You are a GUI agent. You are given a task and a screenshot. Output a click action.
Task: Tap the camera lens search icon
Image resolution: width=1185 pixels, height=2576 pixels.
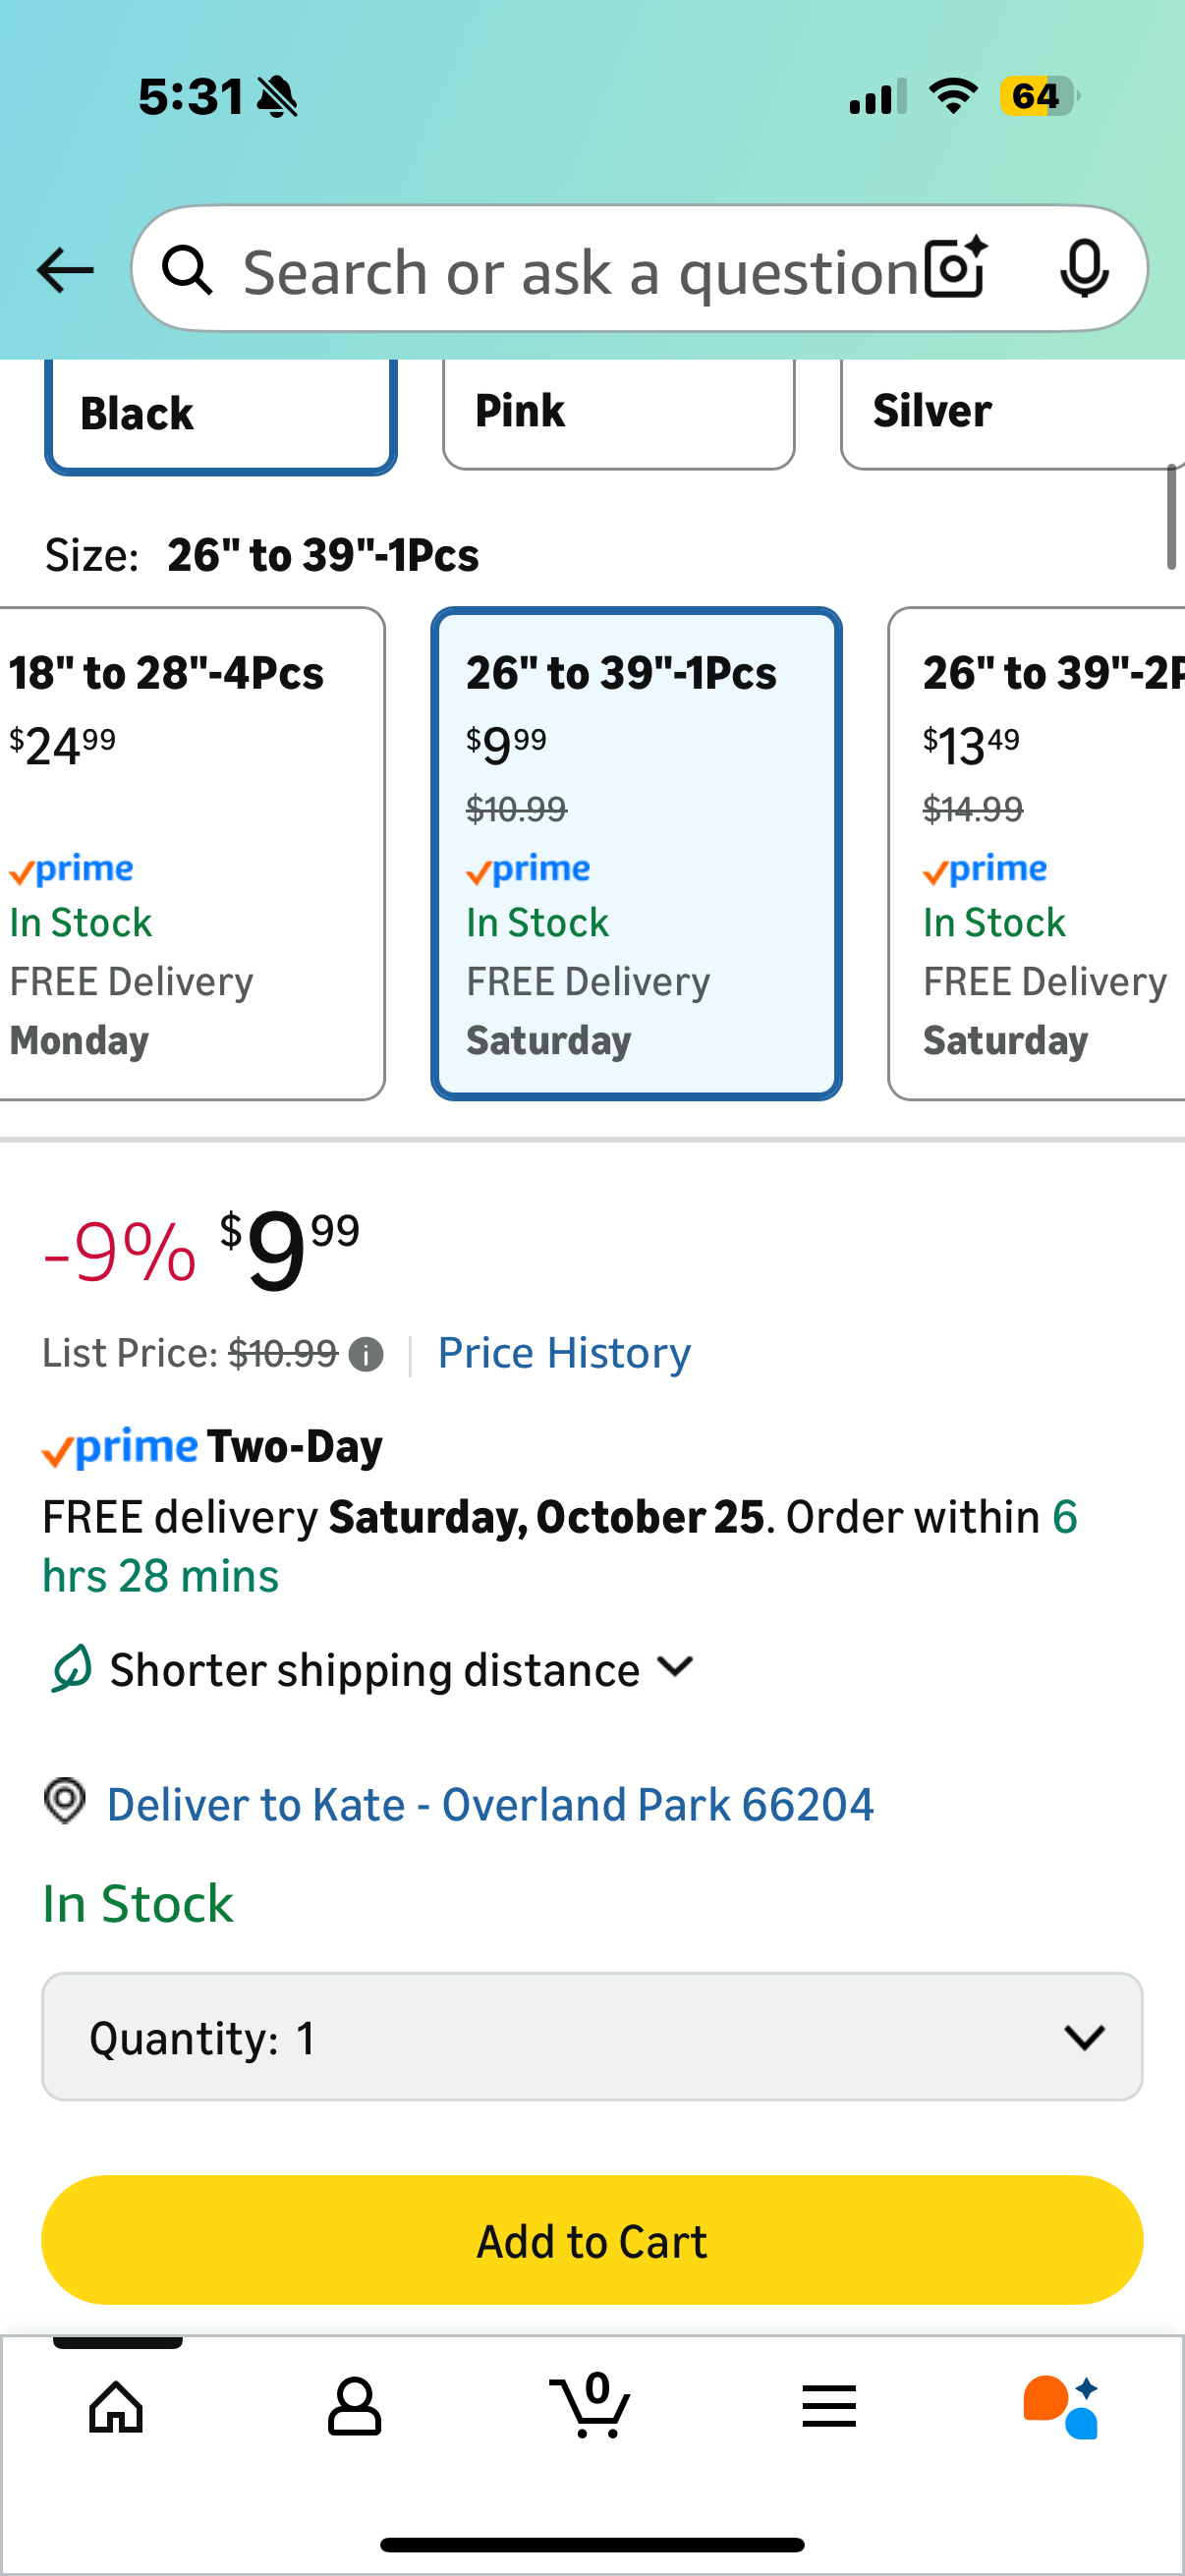pos(955,268)
